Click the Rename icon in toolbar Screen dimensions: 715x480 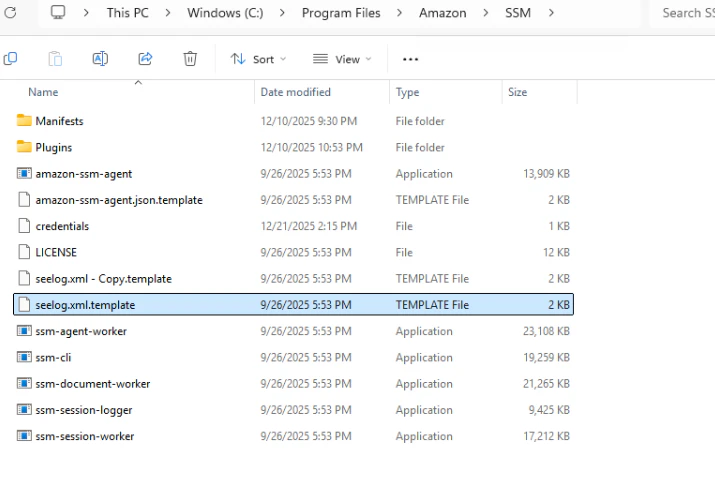tap(100, 59)
